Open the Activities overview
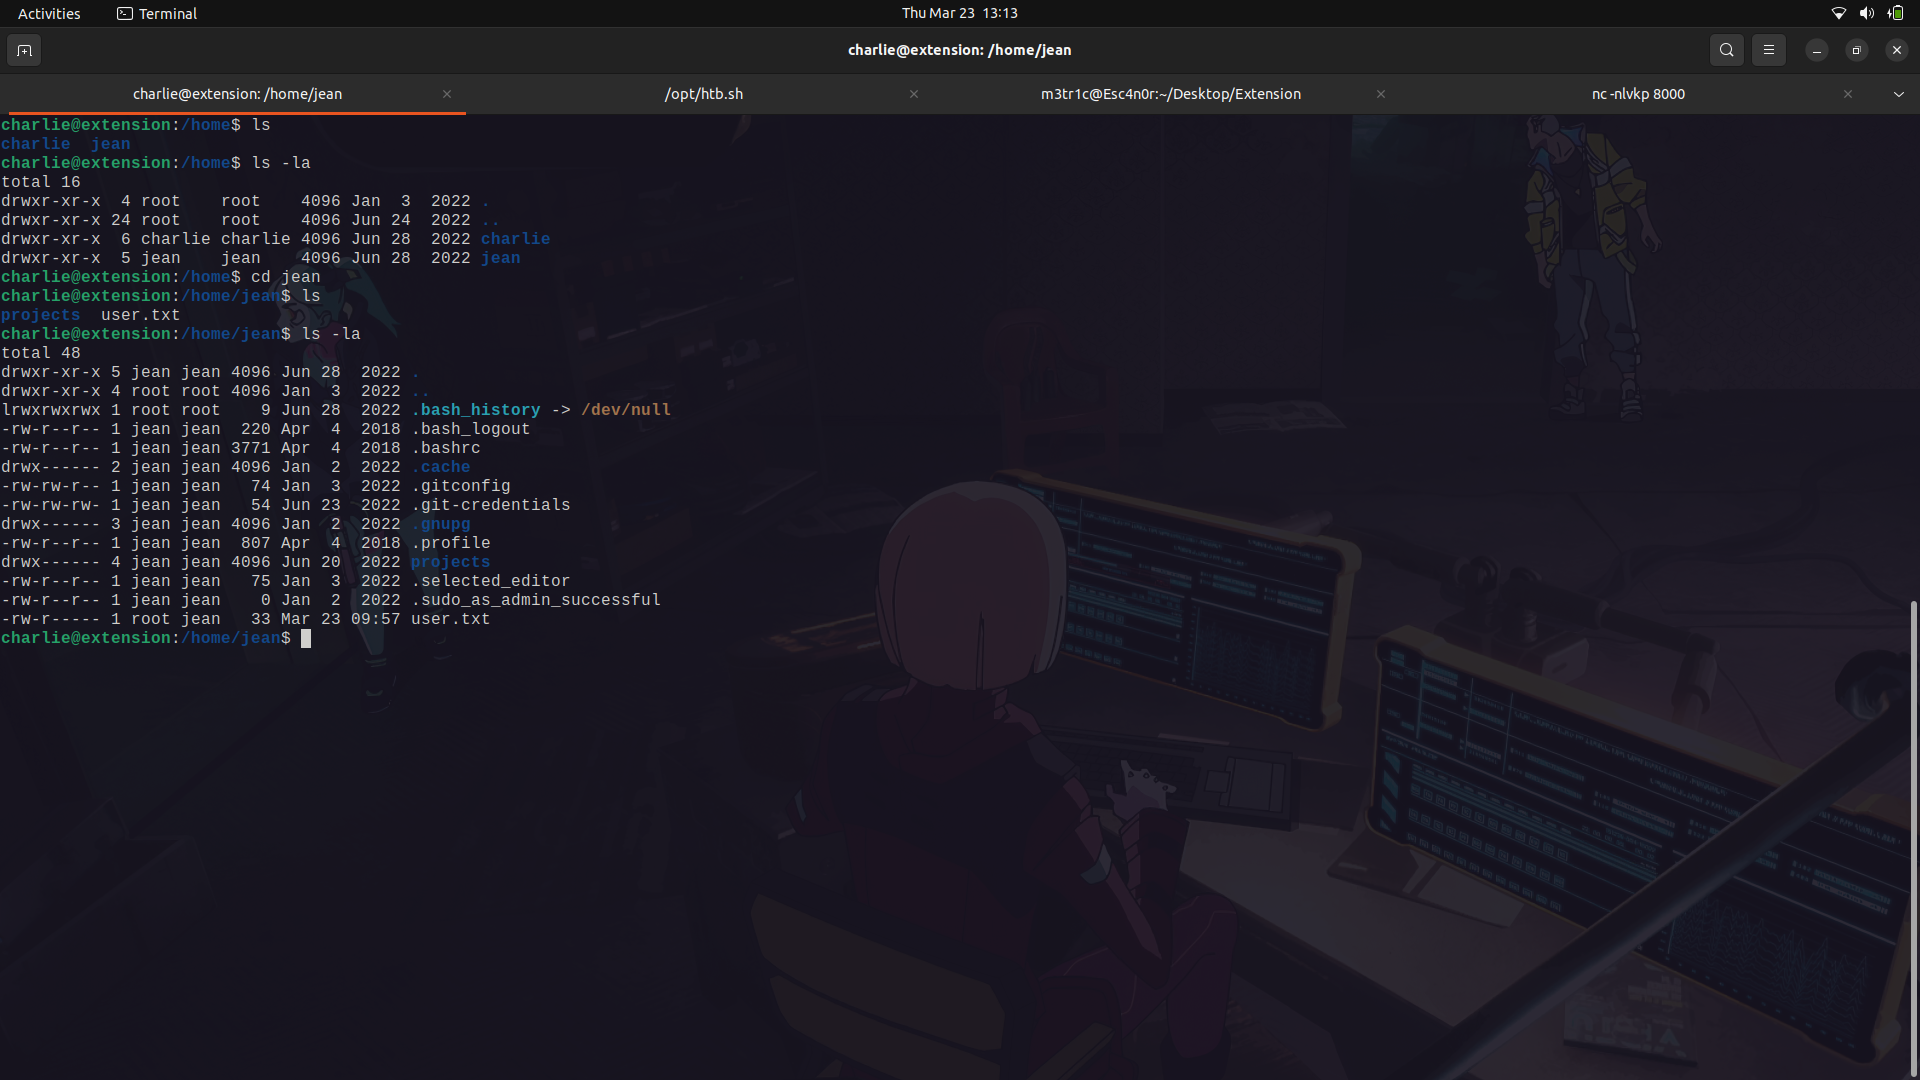The height and width of the screenshot is (1080, 1920). point(48,13)
